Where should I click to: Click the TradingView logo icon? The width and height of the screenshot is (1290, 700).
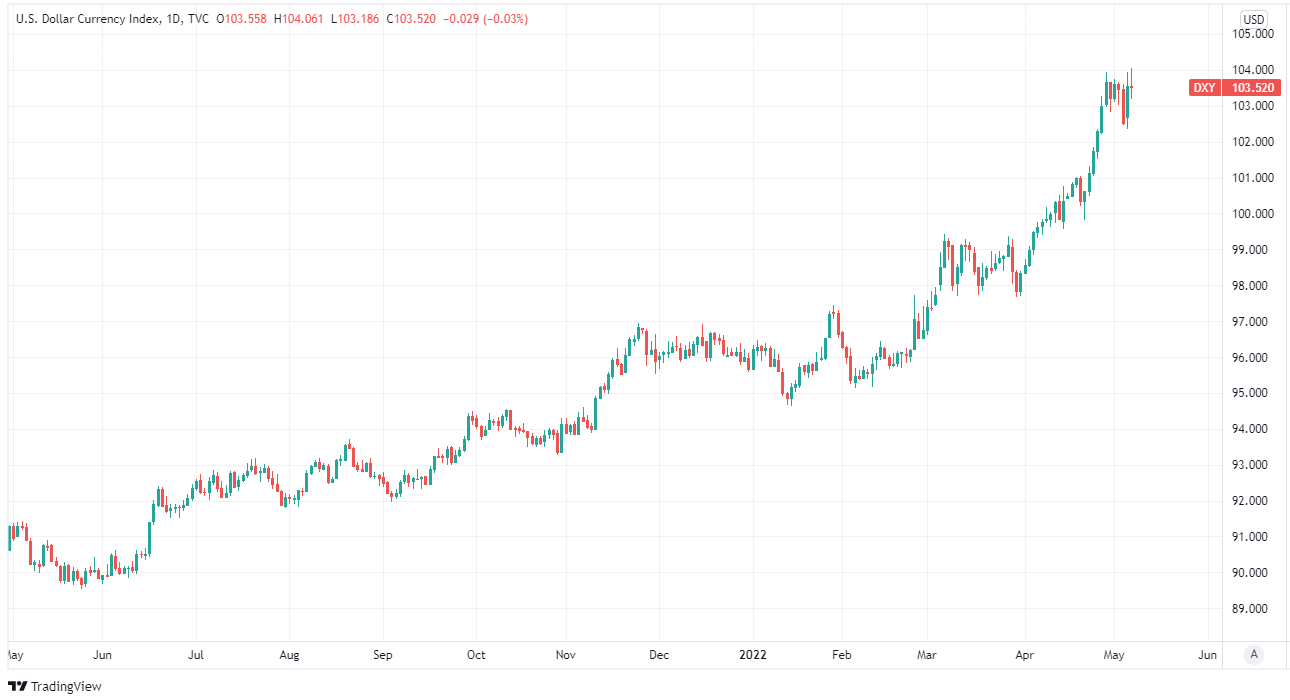pyautogui.click(x=17, y=686)
